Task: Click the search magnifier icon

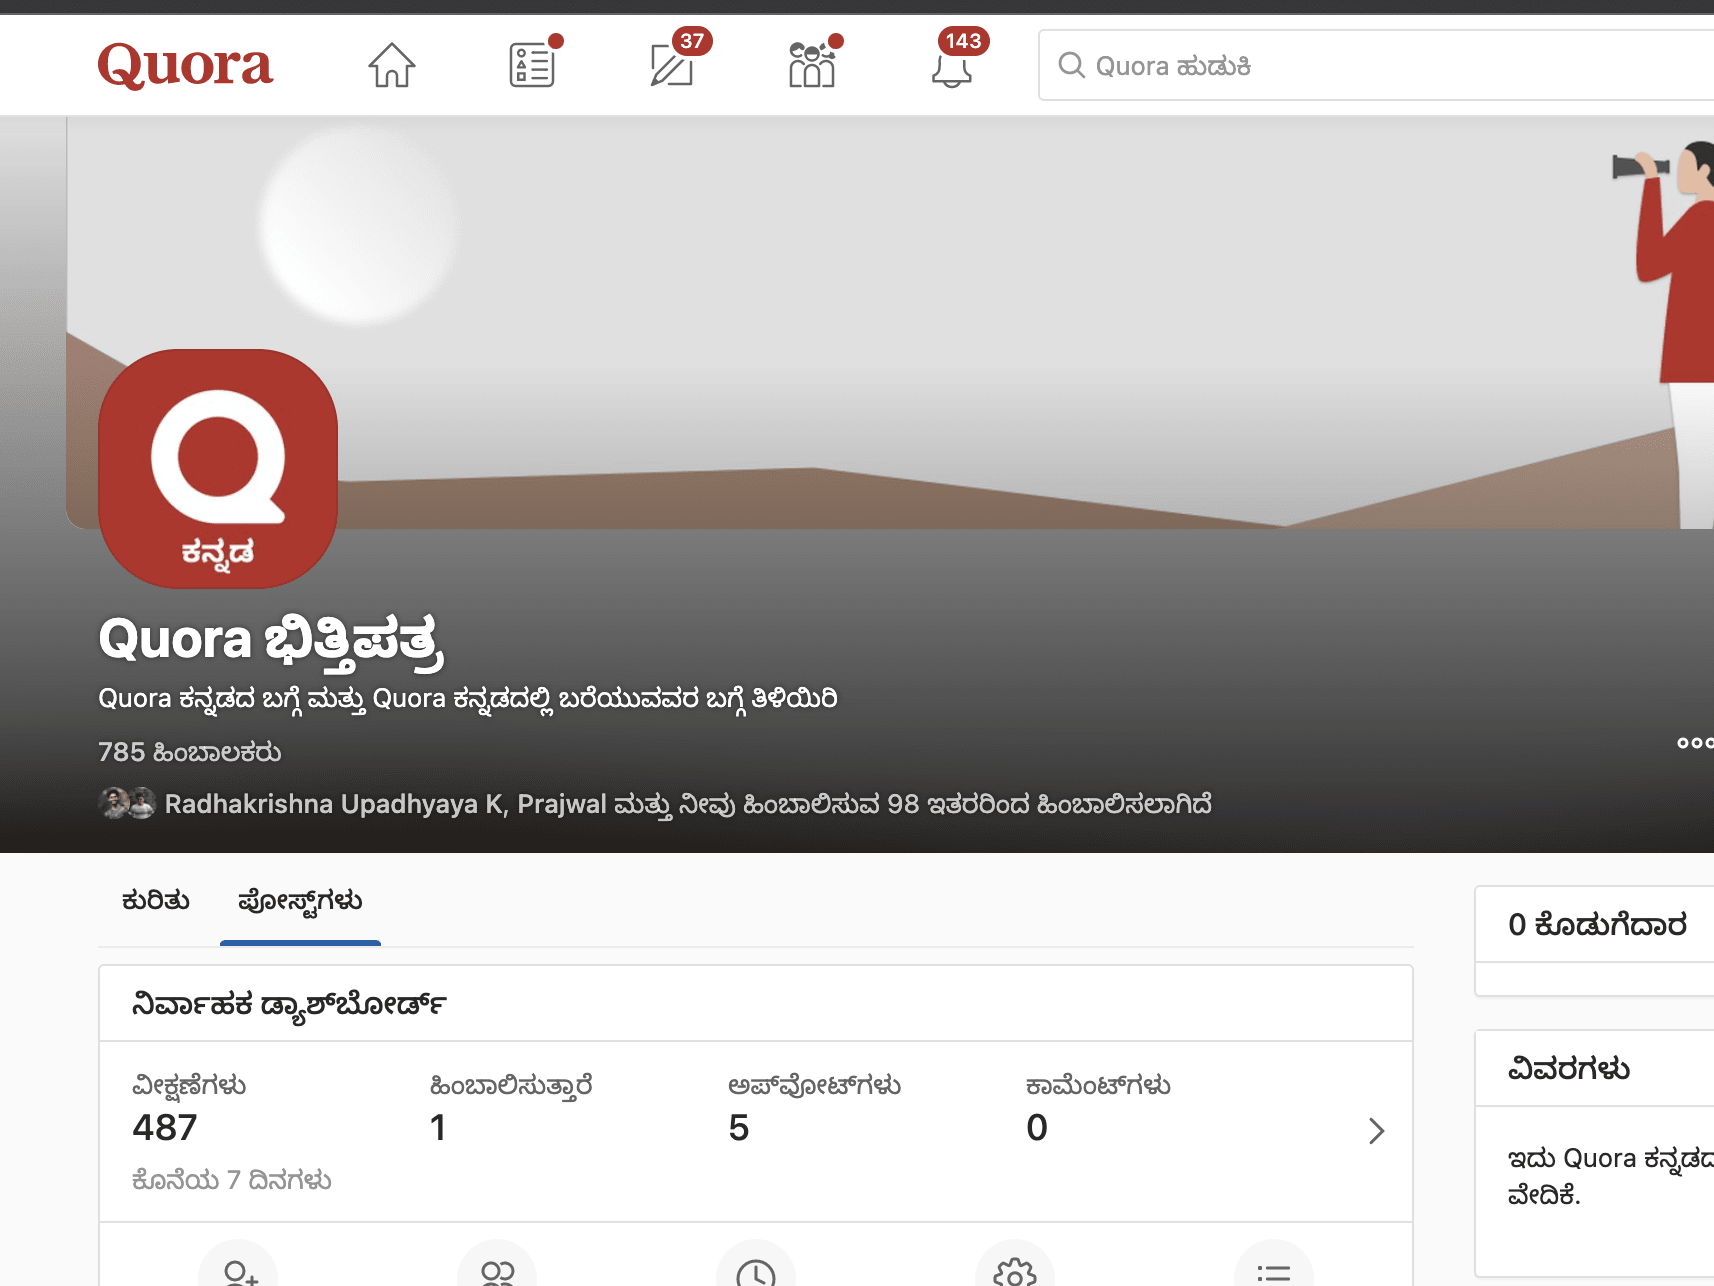Action: (x=1071, y=66)
